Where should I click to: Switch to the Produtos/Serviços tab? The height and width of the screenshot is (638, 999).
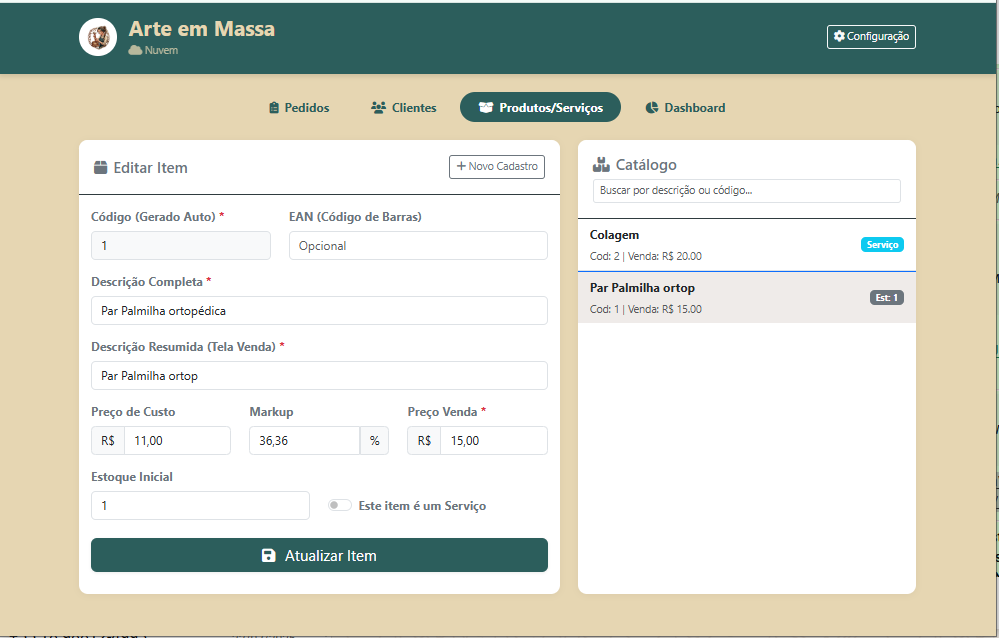coord(540,108)
